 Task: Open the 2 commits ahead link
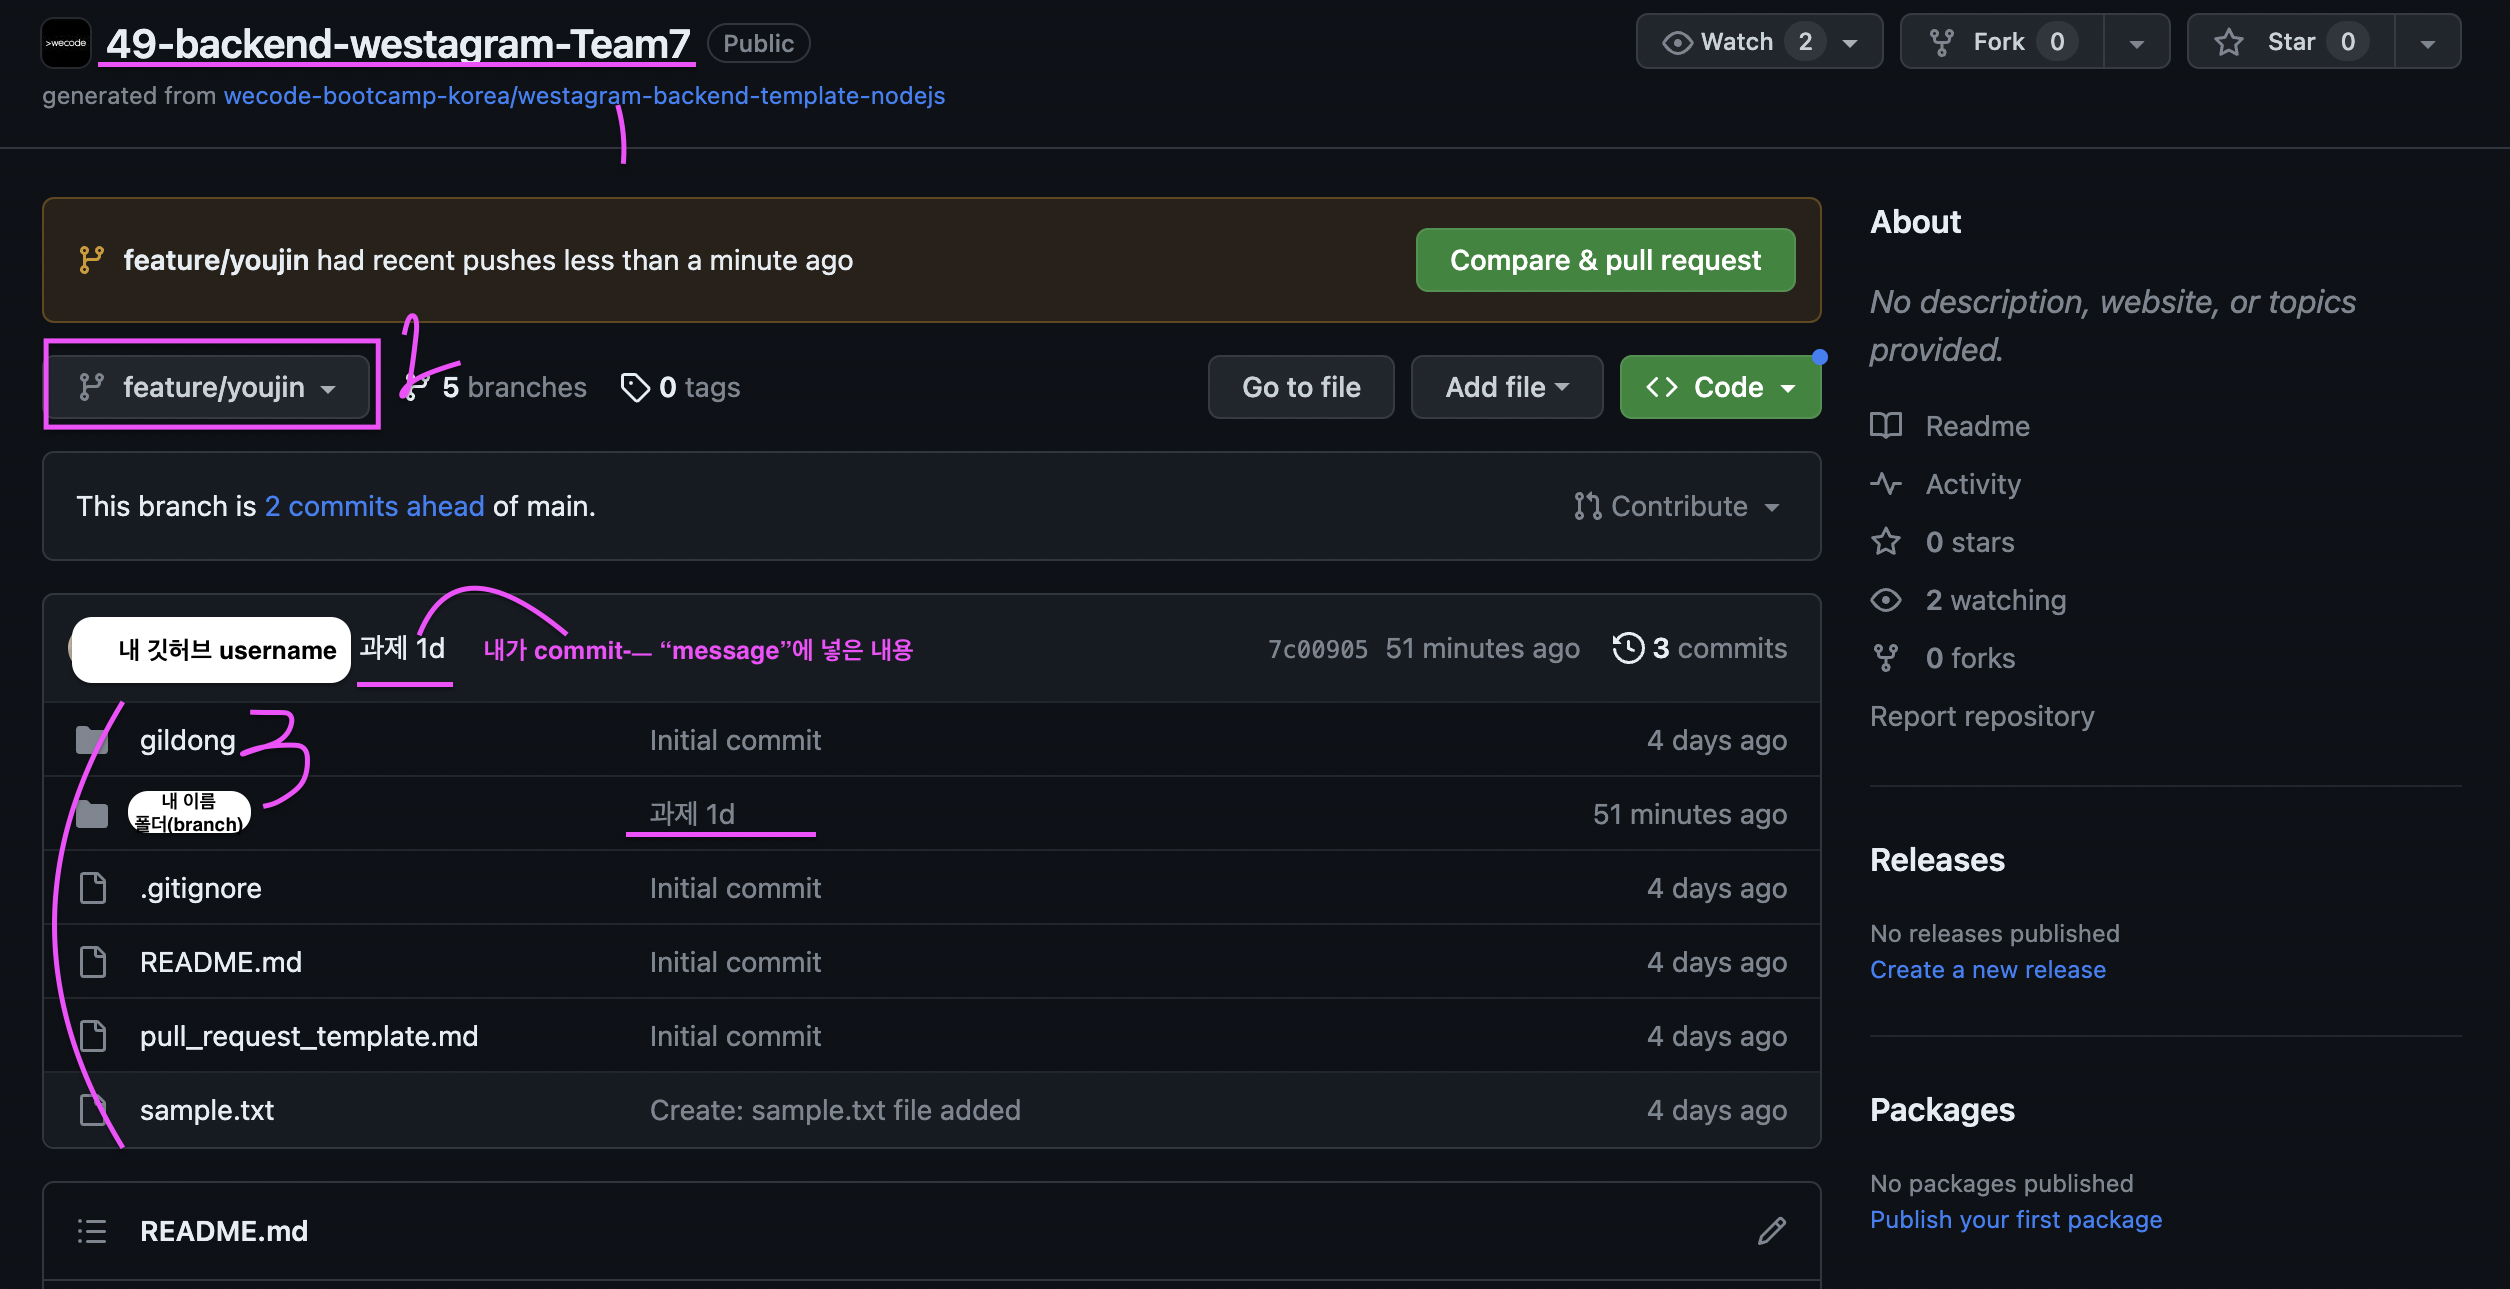coord(374,506)
